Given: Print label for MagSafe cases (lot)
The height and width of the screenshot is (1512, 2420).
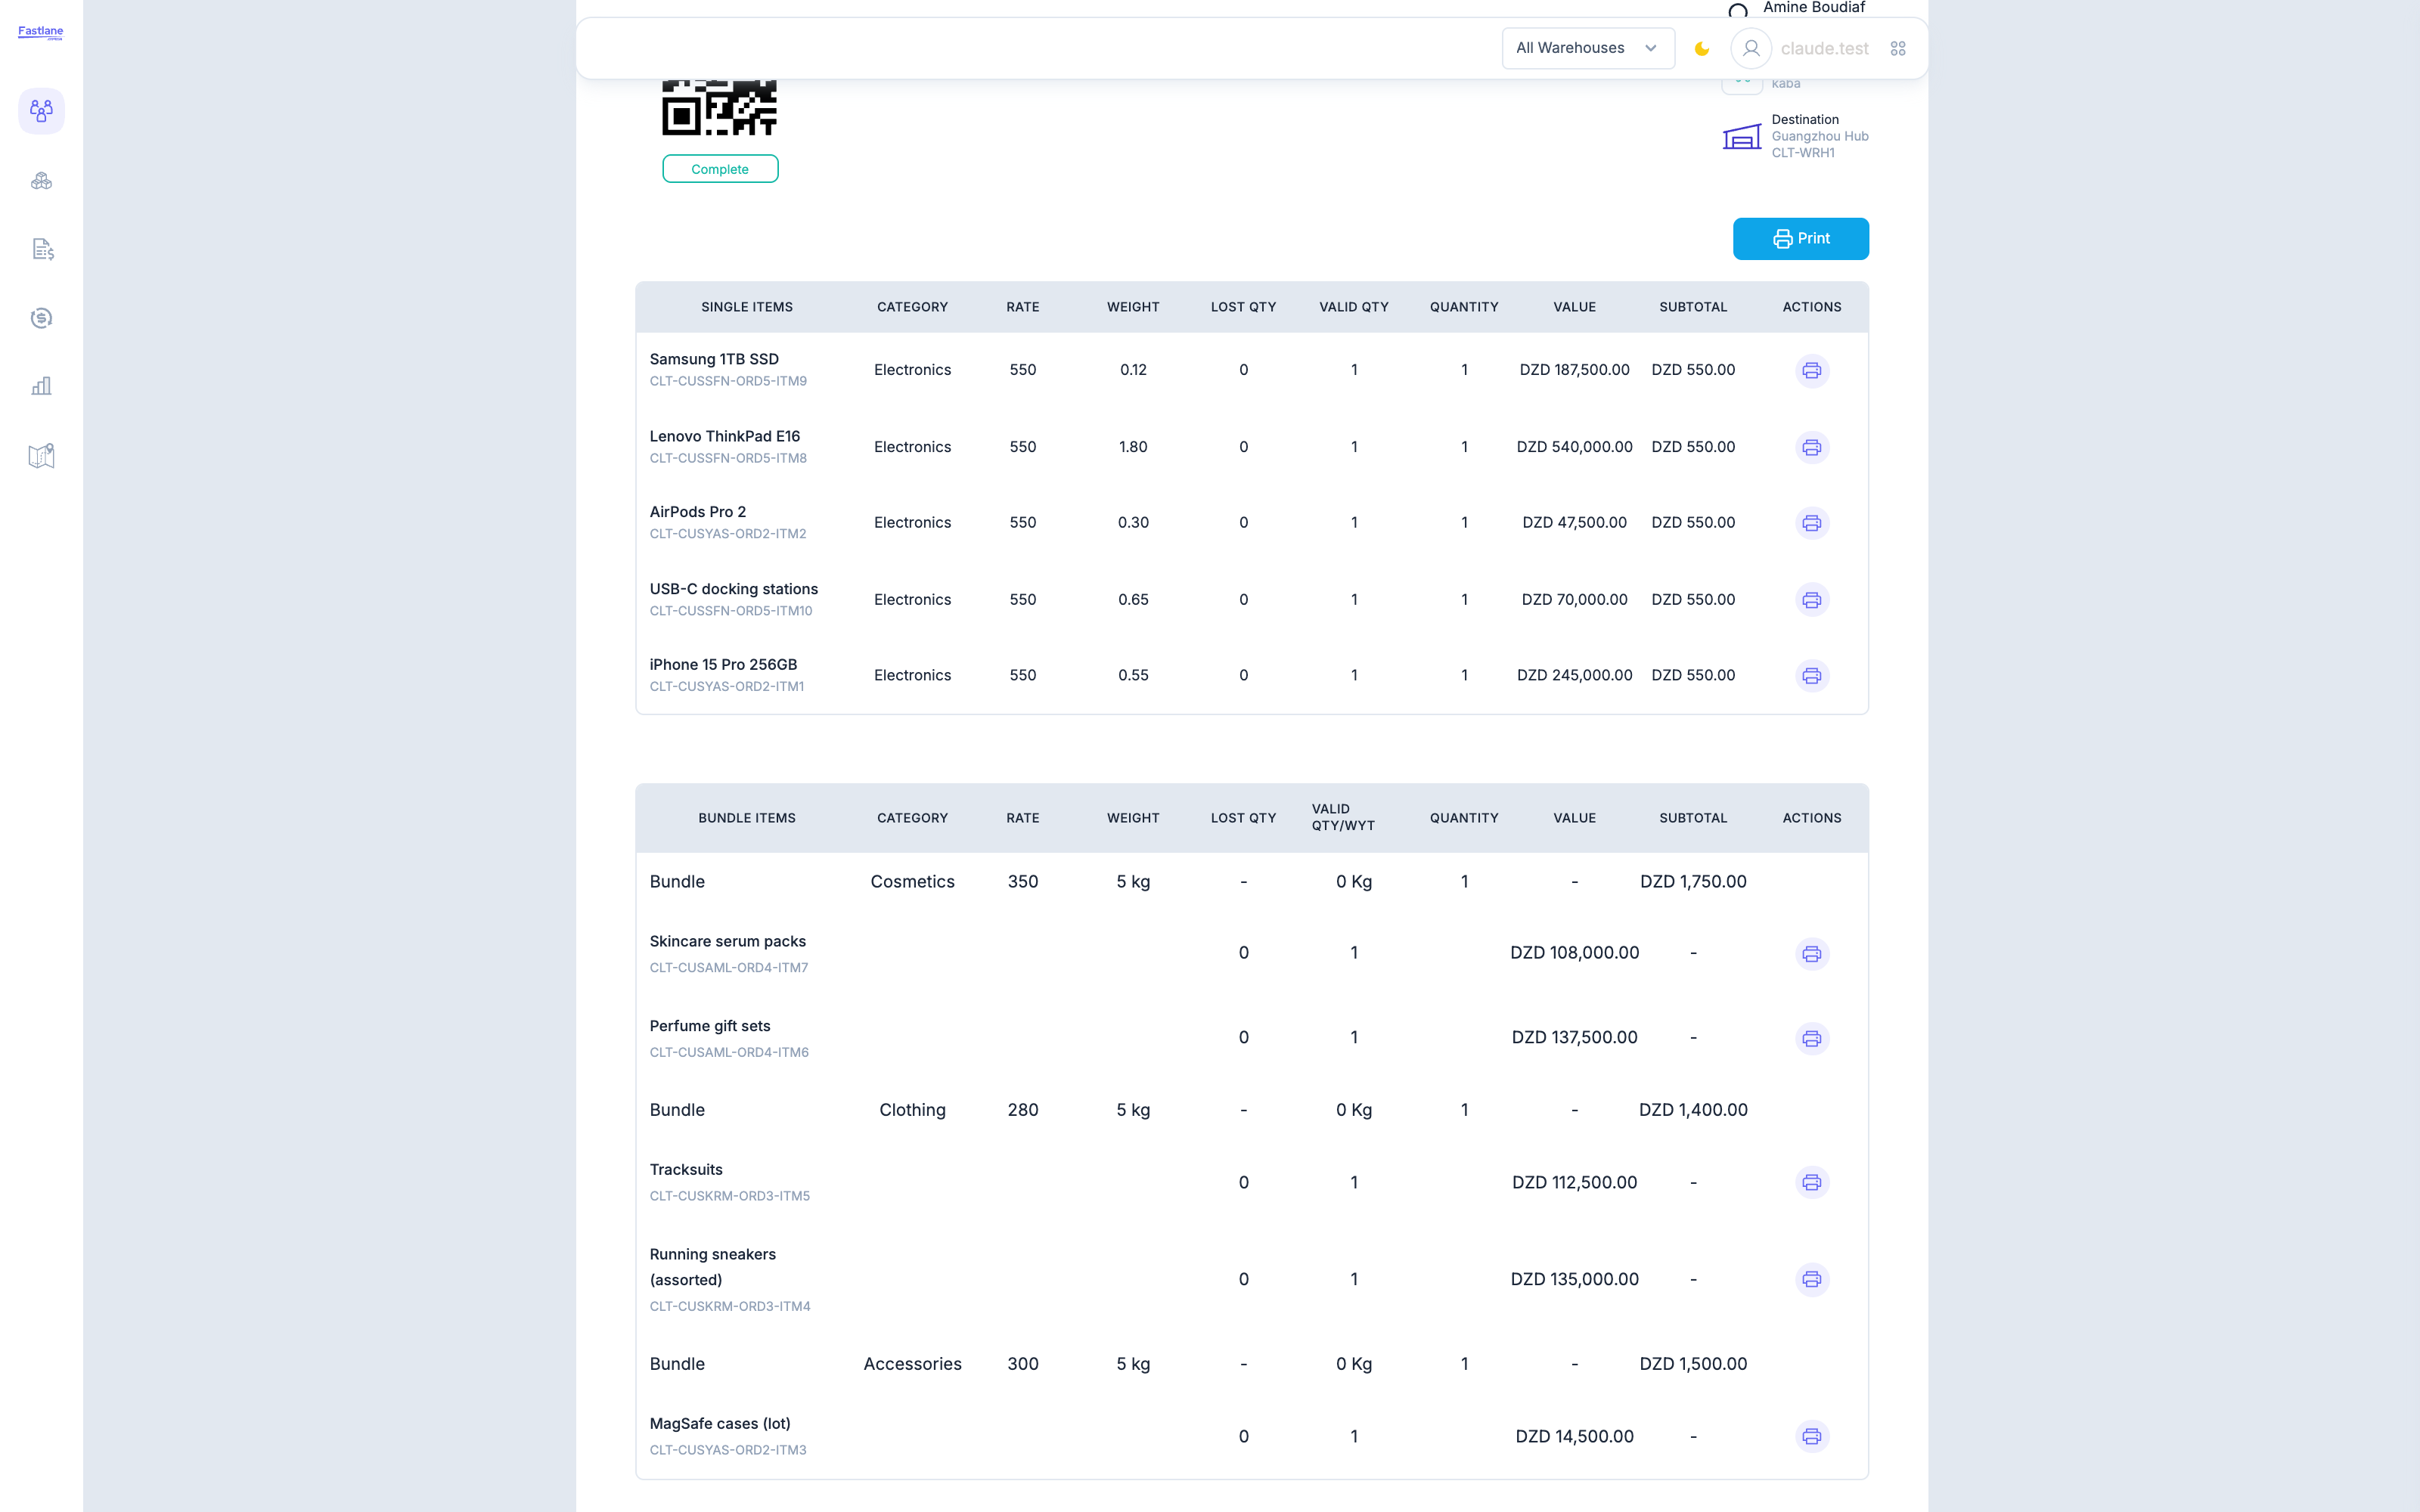Looking at the screenshot, I should pyautogui.click(x=1811, y=1437).
